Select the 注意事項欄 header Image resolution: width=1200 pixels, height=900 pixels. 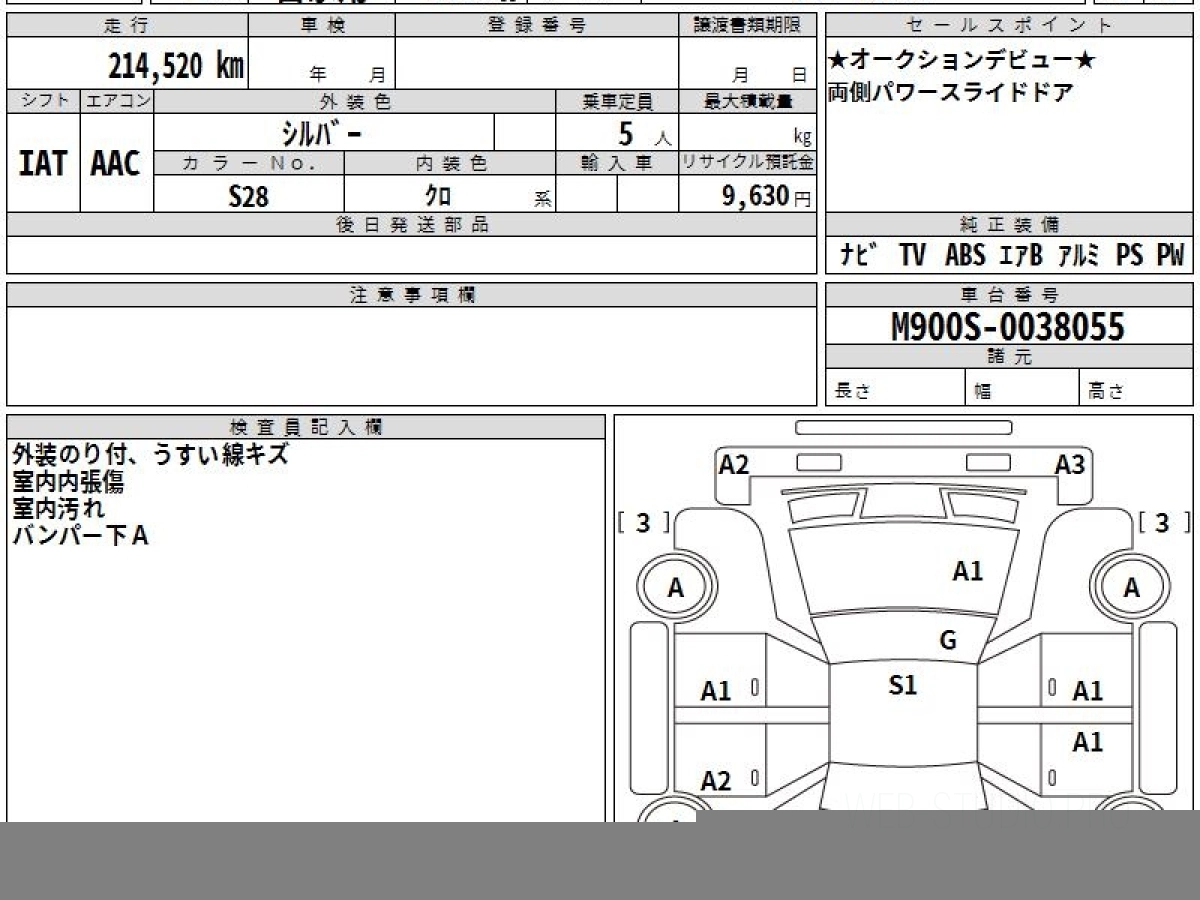tap(412, 295)
